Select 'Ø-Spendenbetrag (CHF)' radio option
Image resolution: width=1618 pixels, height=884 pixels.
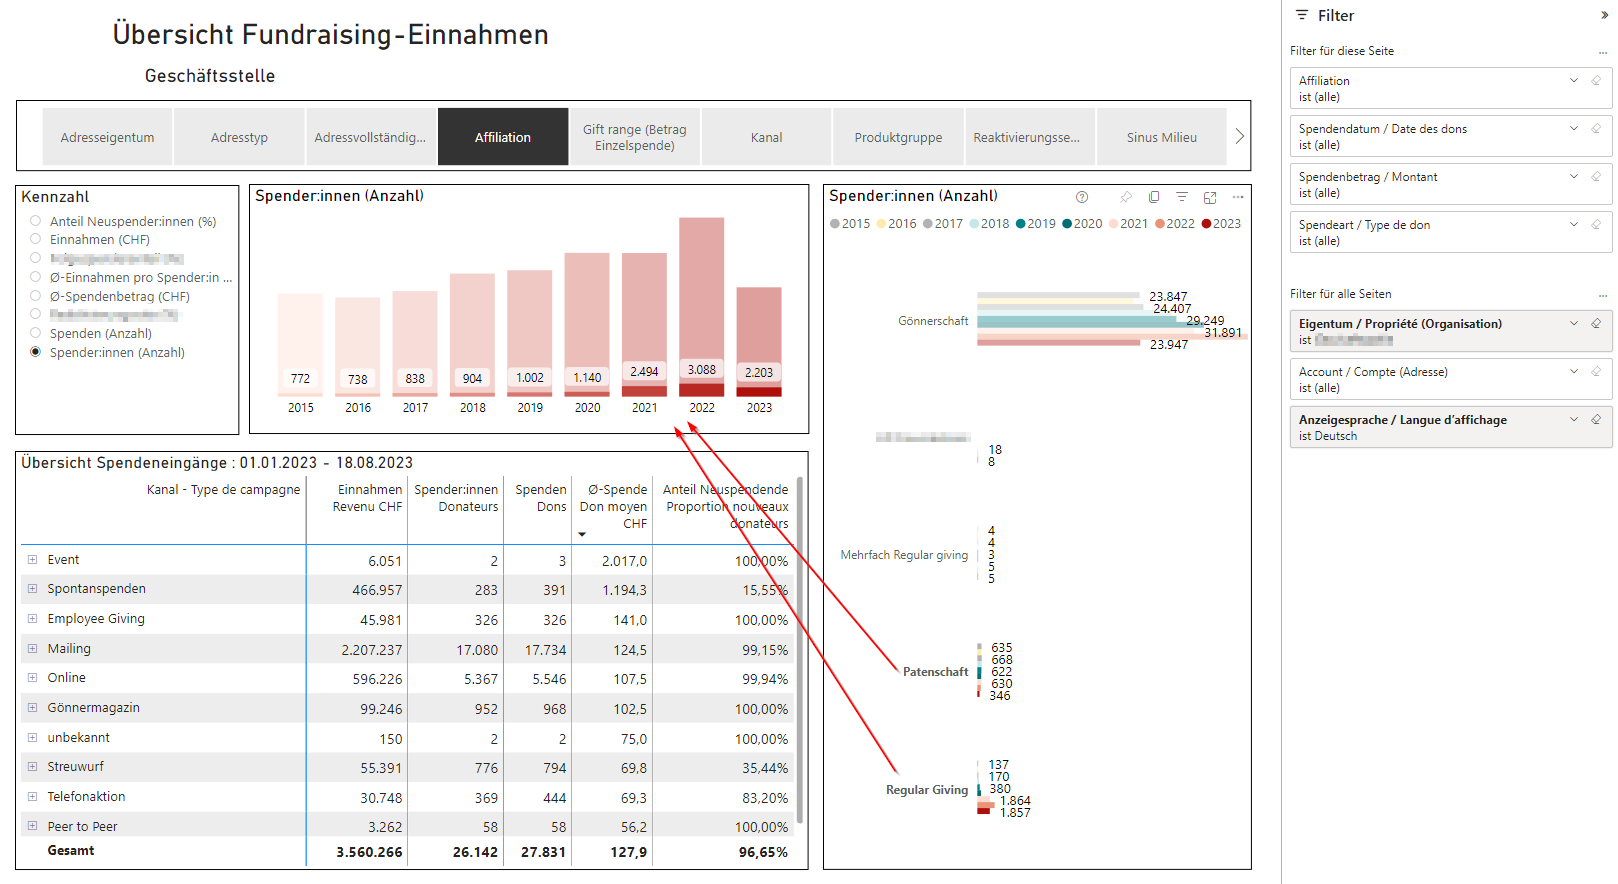pos(36,296)
